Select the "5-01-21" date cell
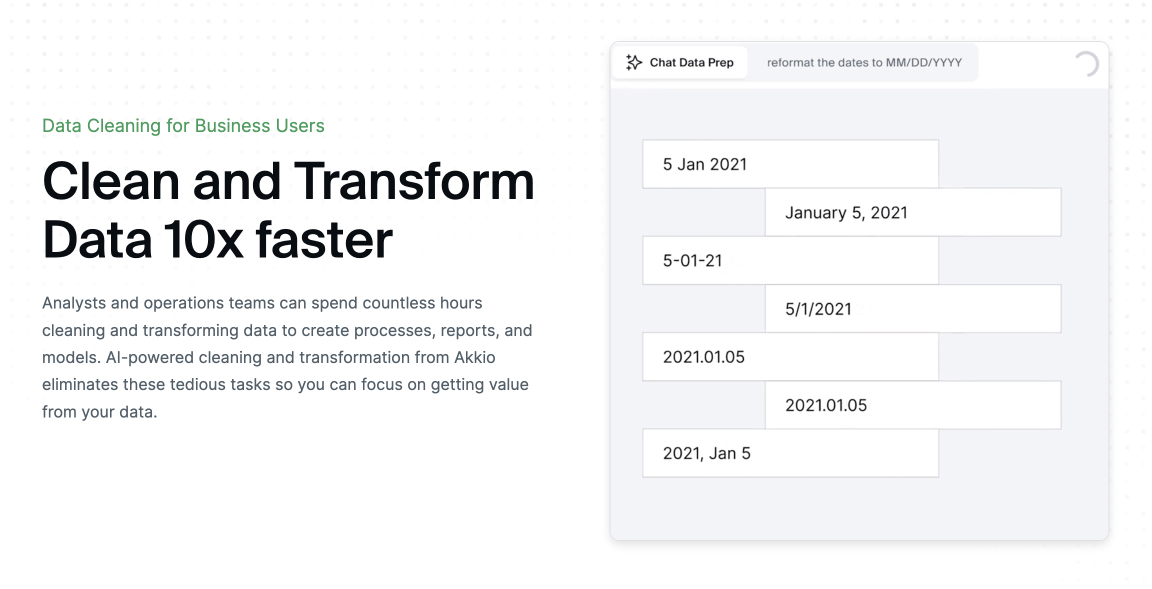The height and width of the screenshot is (589, 1152). click(x=790, y=260)
